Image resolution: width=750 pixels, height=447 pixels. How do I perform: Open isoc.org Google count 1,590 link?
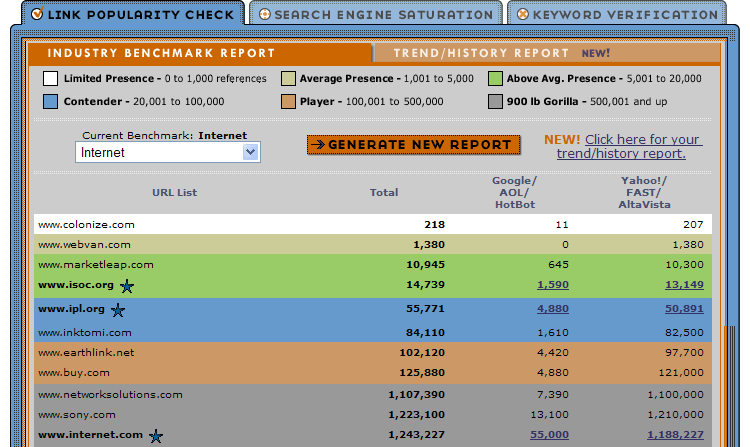pos(552,285)
